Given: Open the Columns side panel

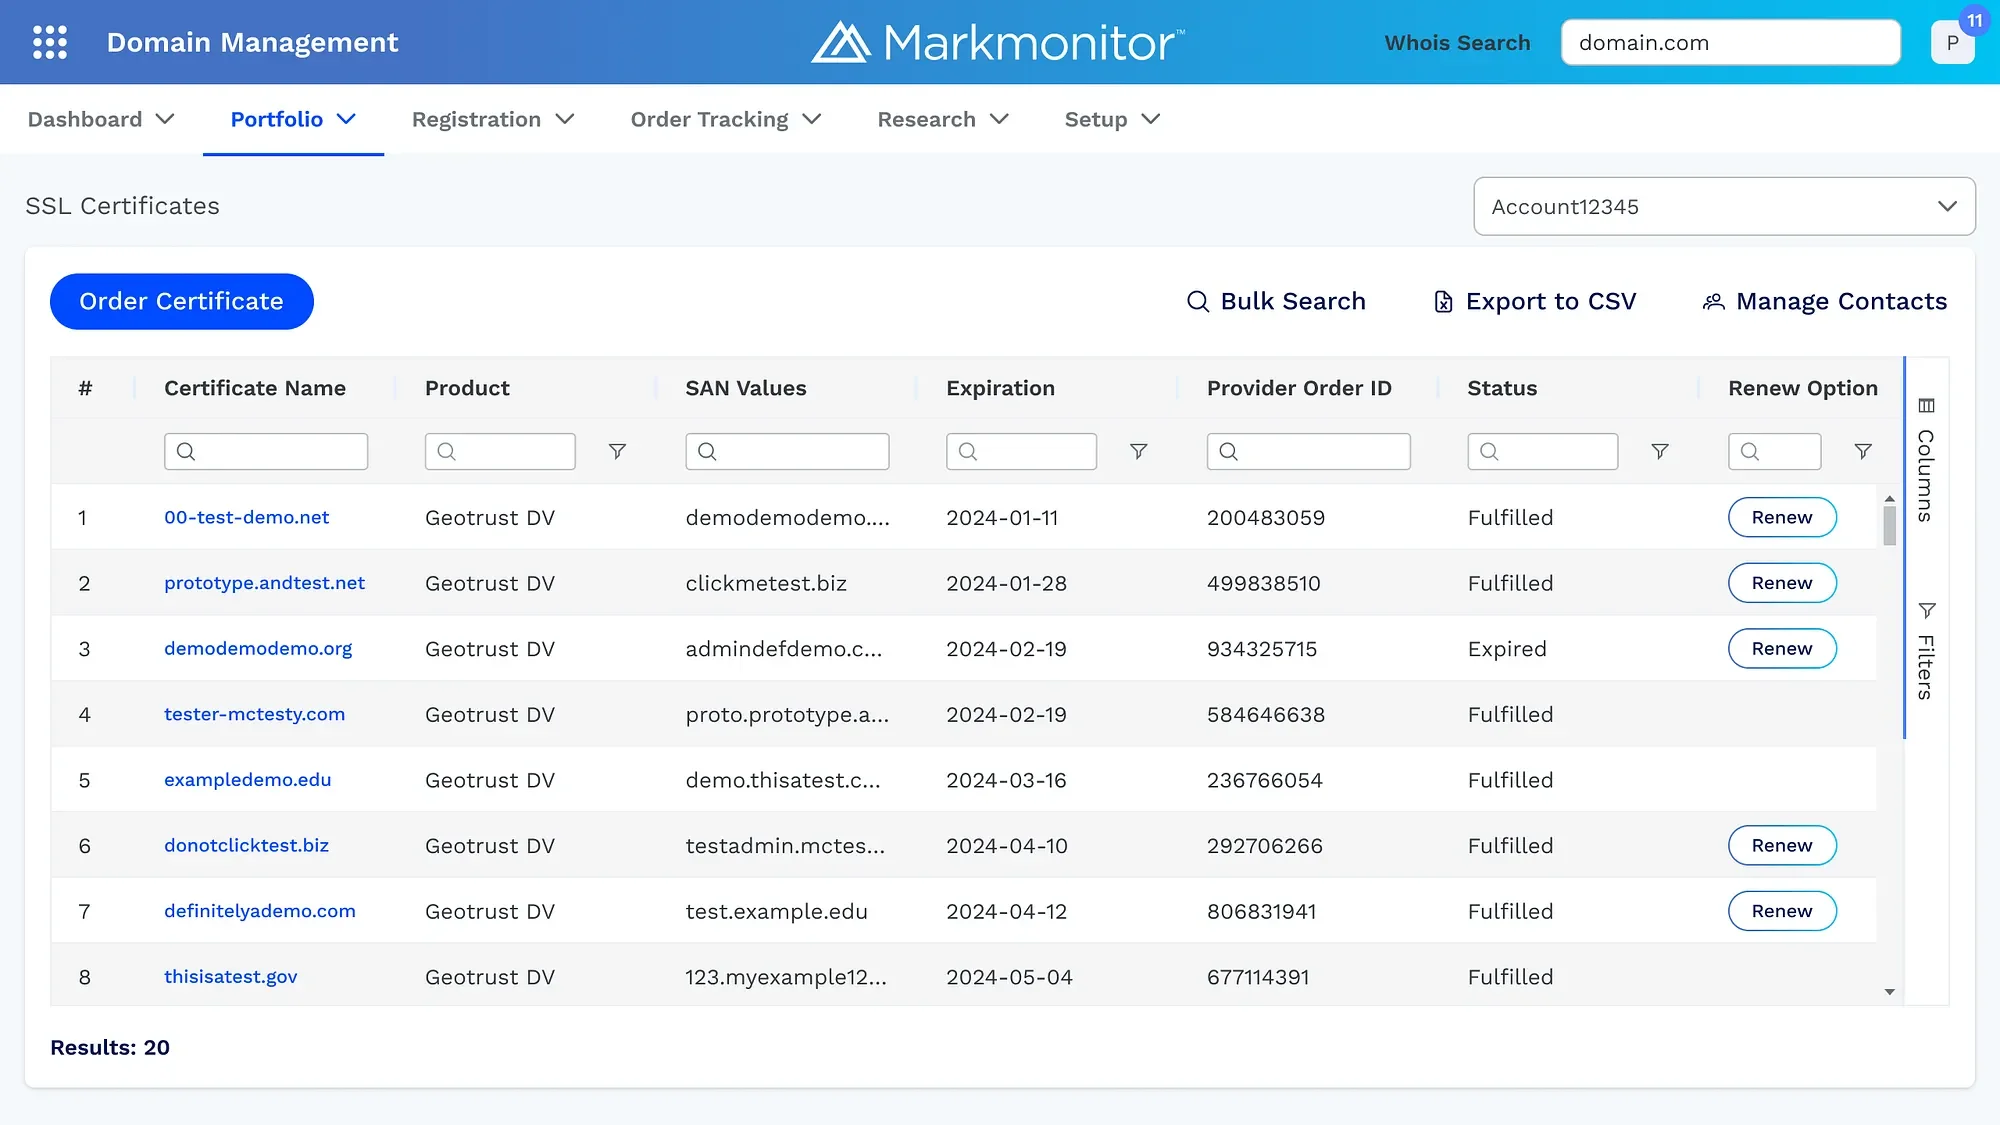Looking at the screenshot, I should 1926,461.
